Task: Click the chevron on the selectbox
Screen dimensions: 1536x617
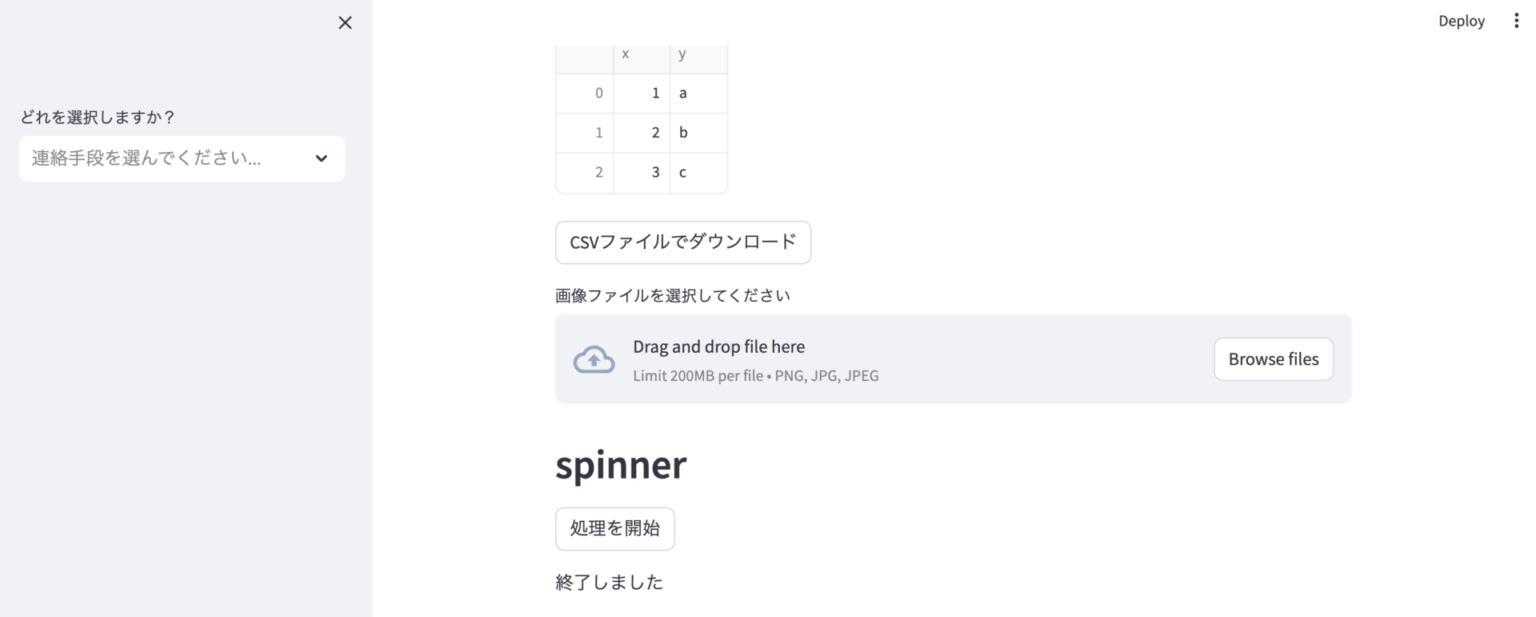Action: (321, 158)
